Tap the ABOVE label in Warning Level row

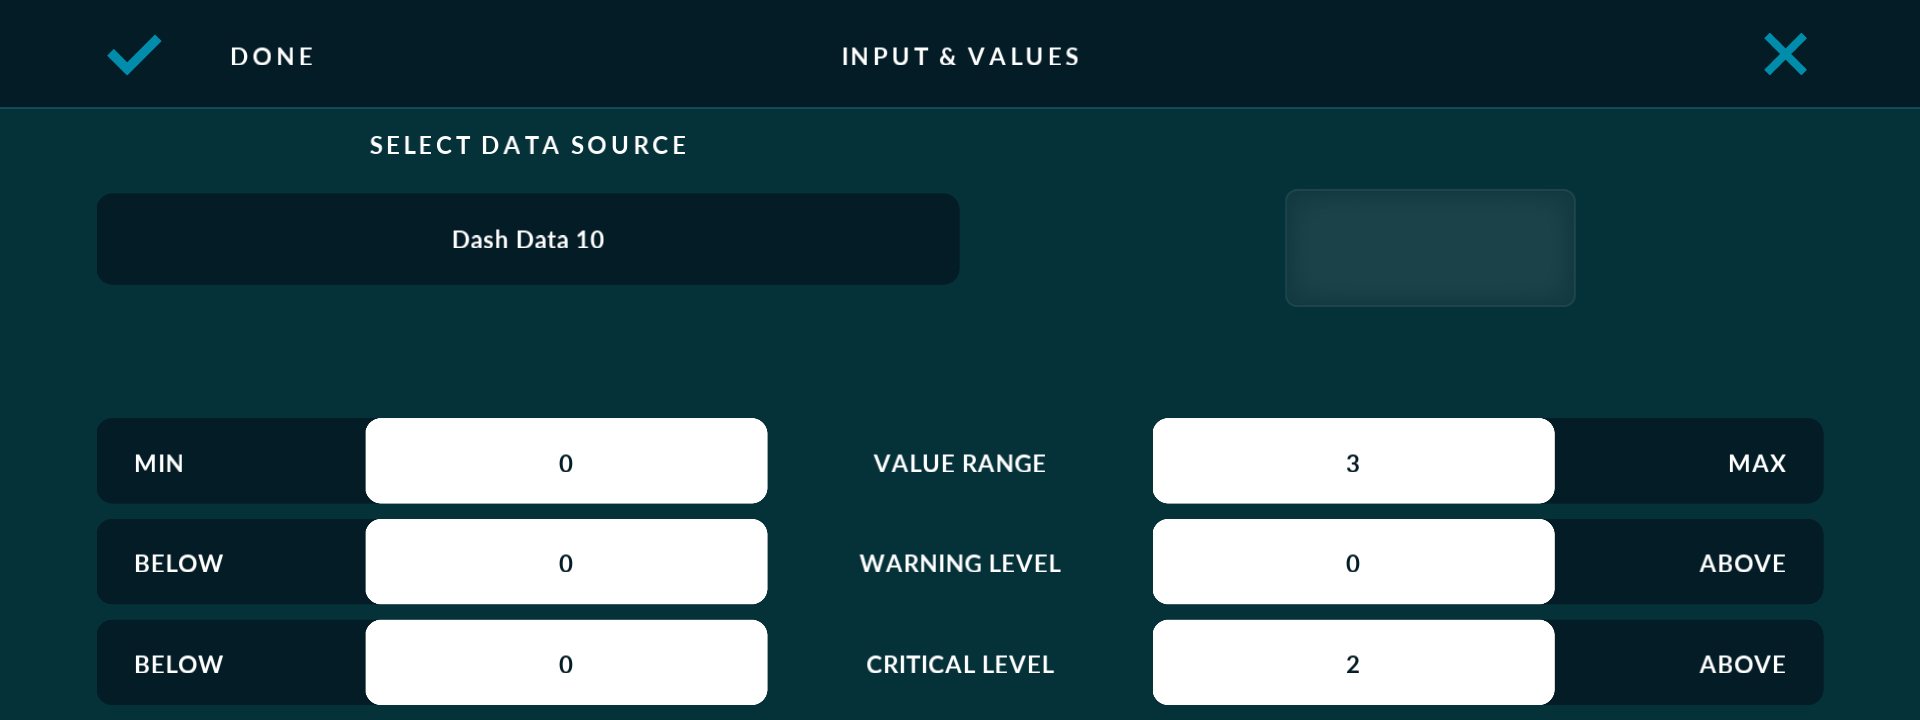point(1742,563)
